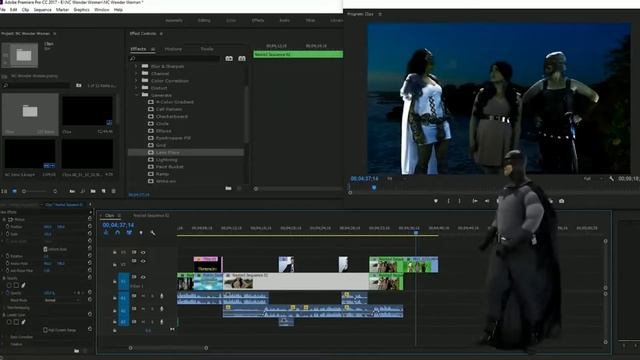Image resolution: width=640 pixels, height=360 pixels.
Task: Open Blend Mode dropdown showing Normal
Action: coord(62,300)
